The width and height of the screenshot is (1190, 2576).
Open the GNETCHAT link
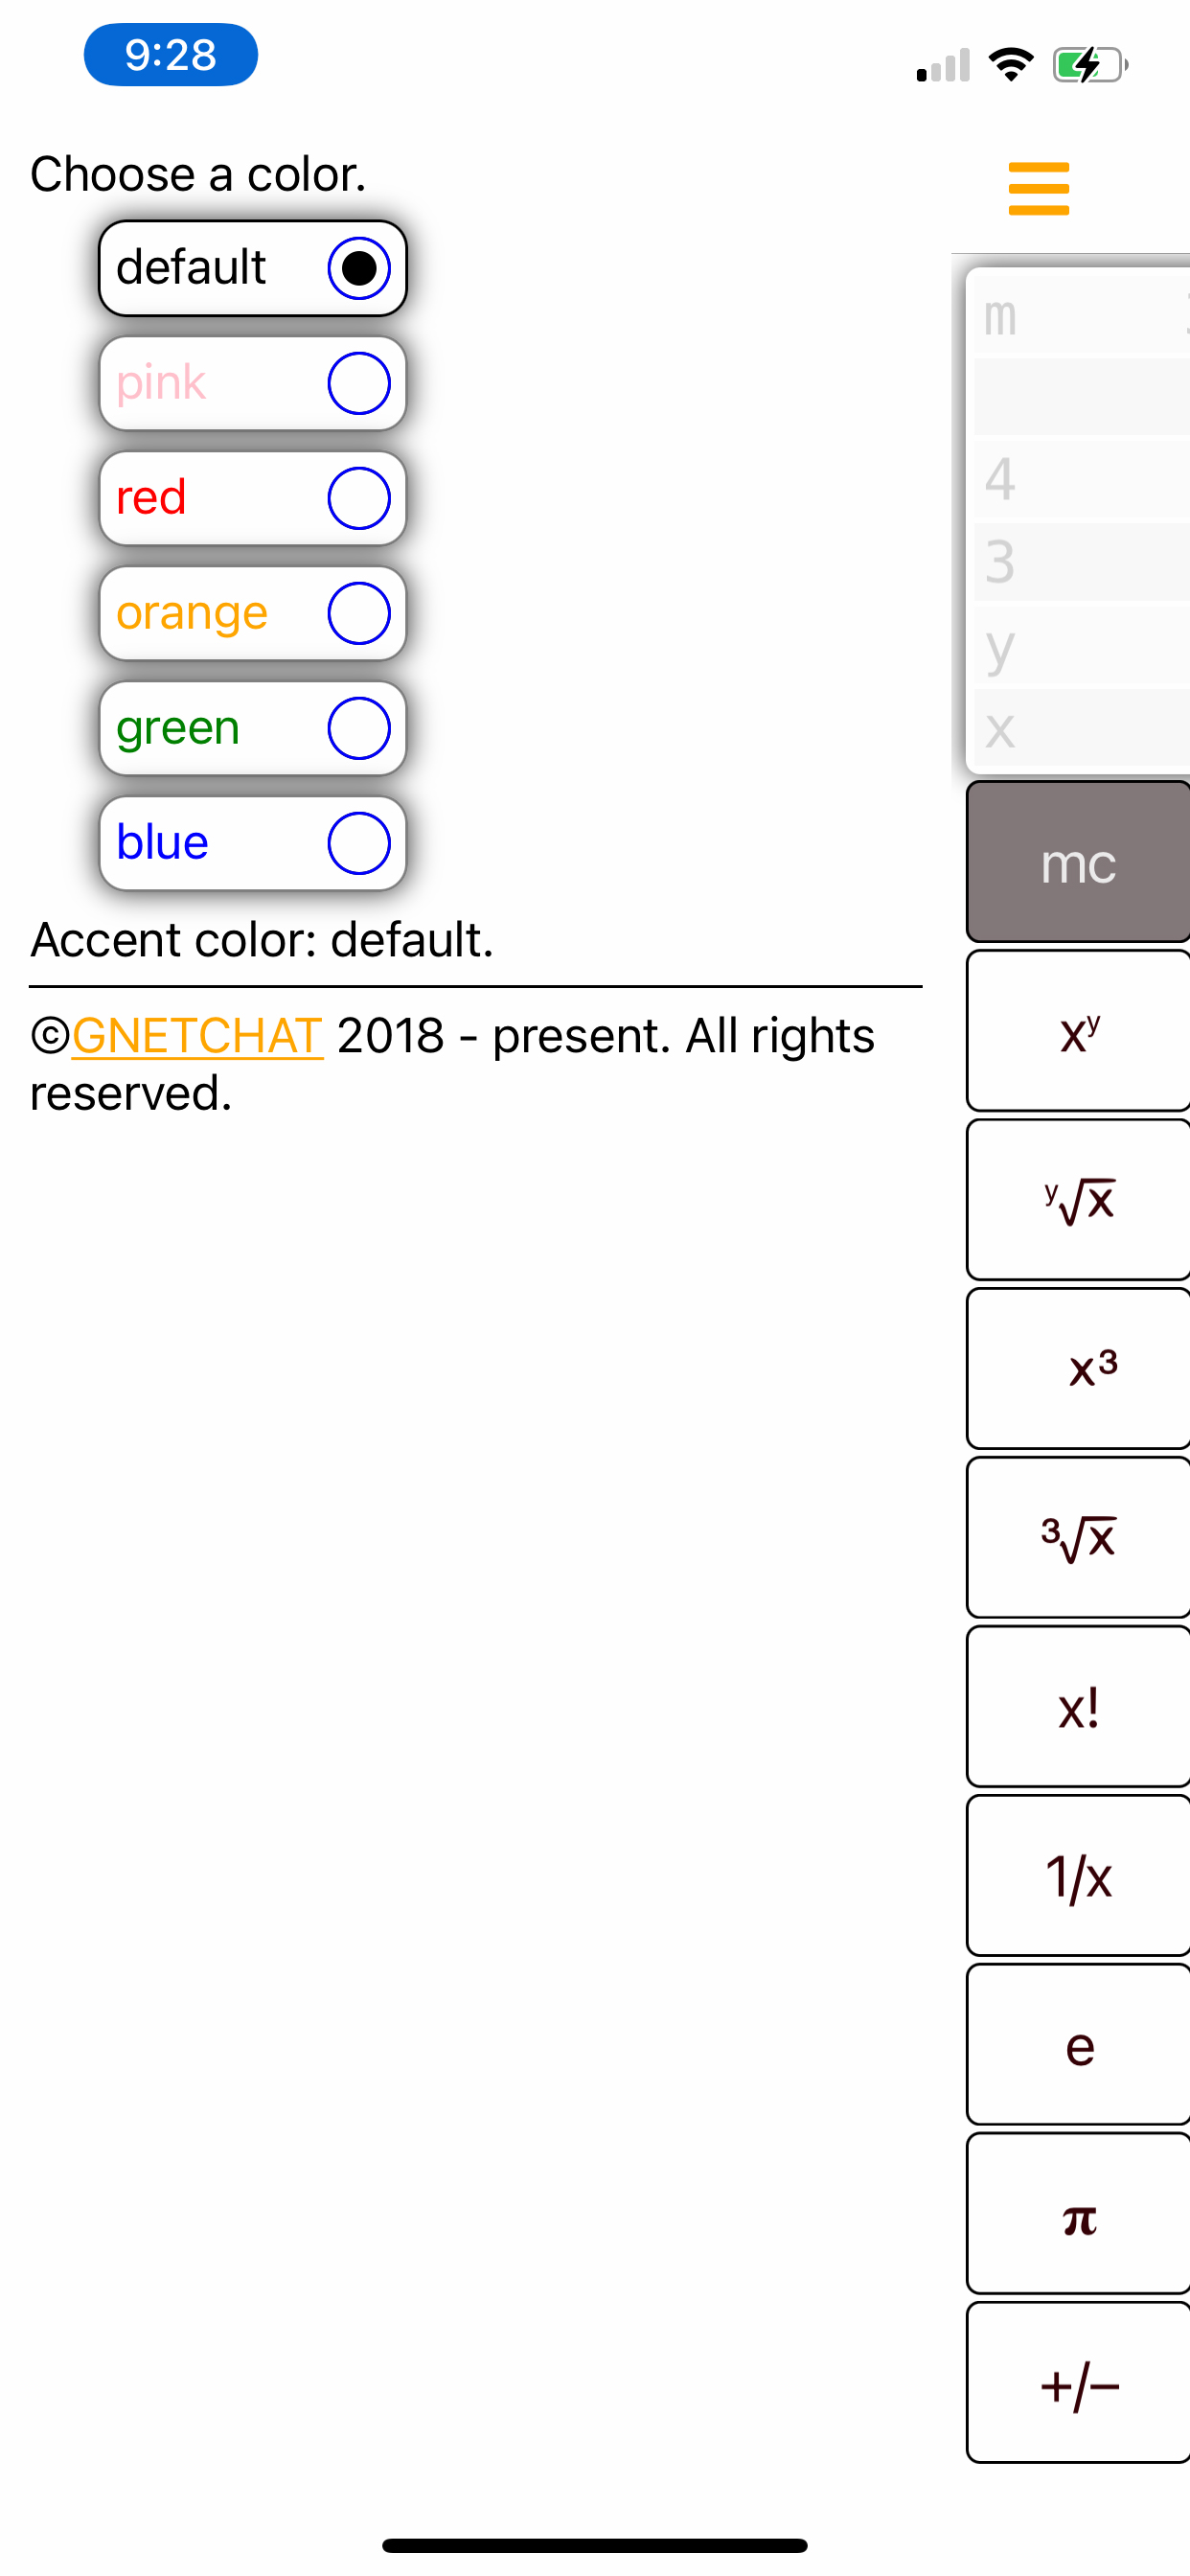coord(197,1035)
